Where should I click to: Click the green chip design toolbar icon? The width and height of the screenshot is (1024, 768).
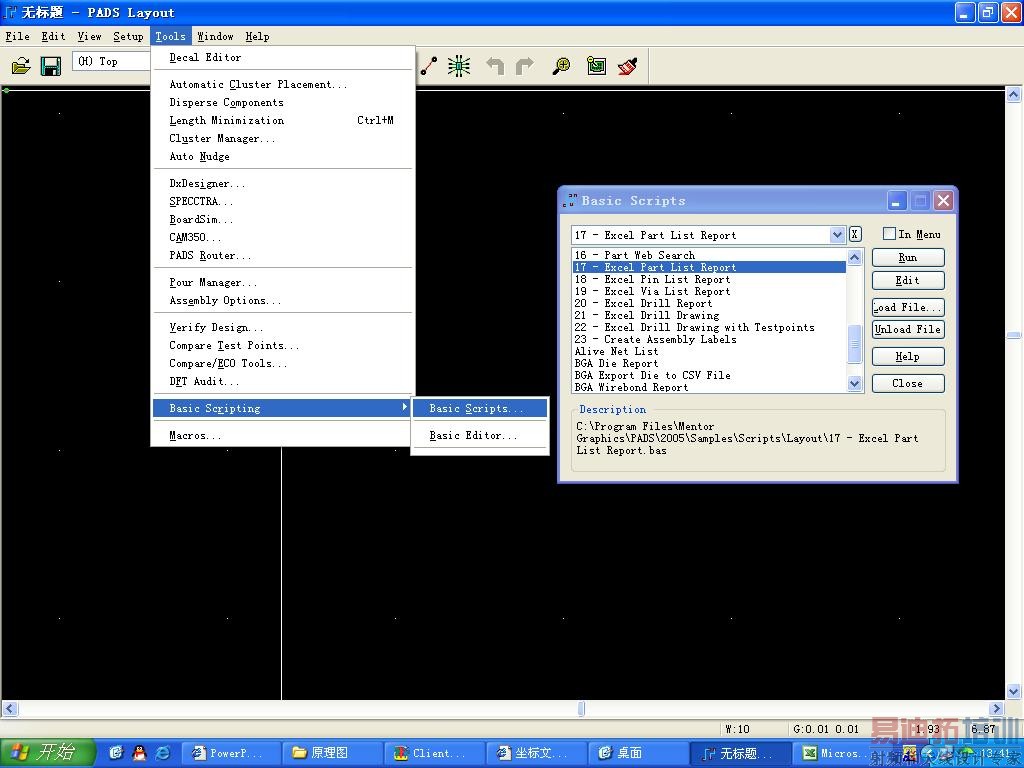(x=459, y=66)
